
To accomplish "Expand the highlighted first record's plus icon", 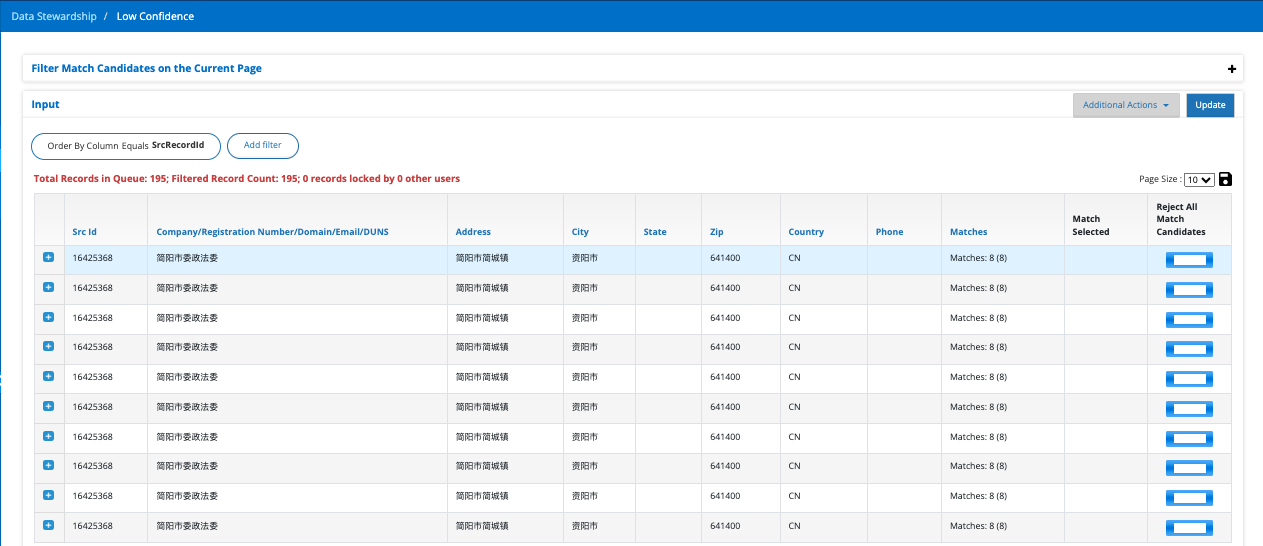I will [49, 257].
